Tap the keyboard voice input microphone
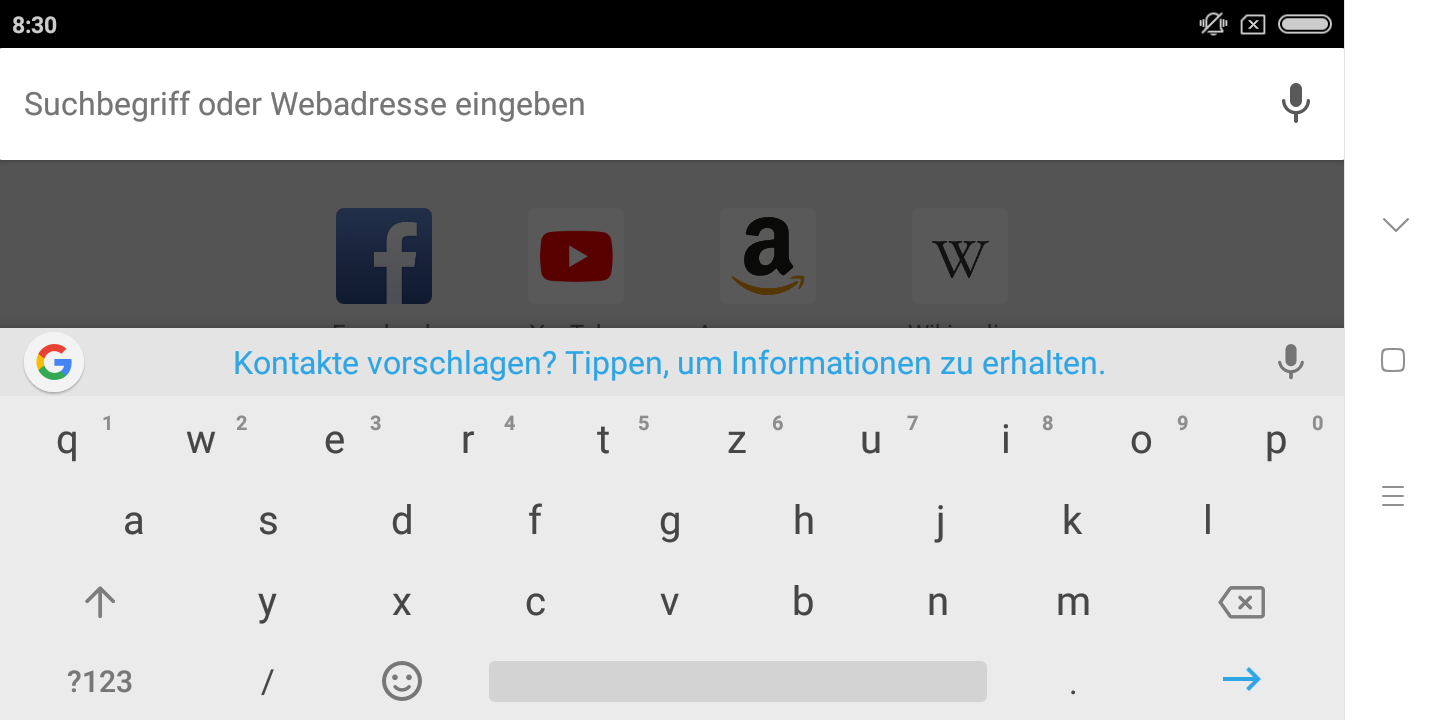1440x720 pixels. coord(1291,362)
